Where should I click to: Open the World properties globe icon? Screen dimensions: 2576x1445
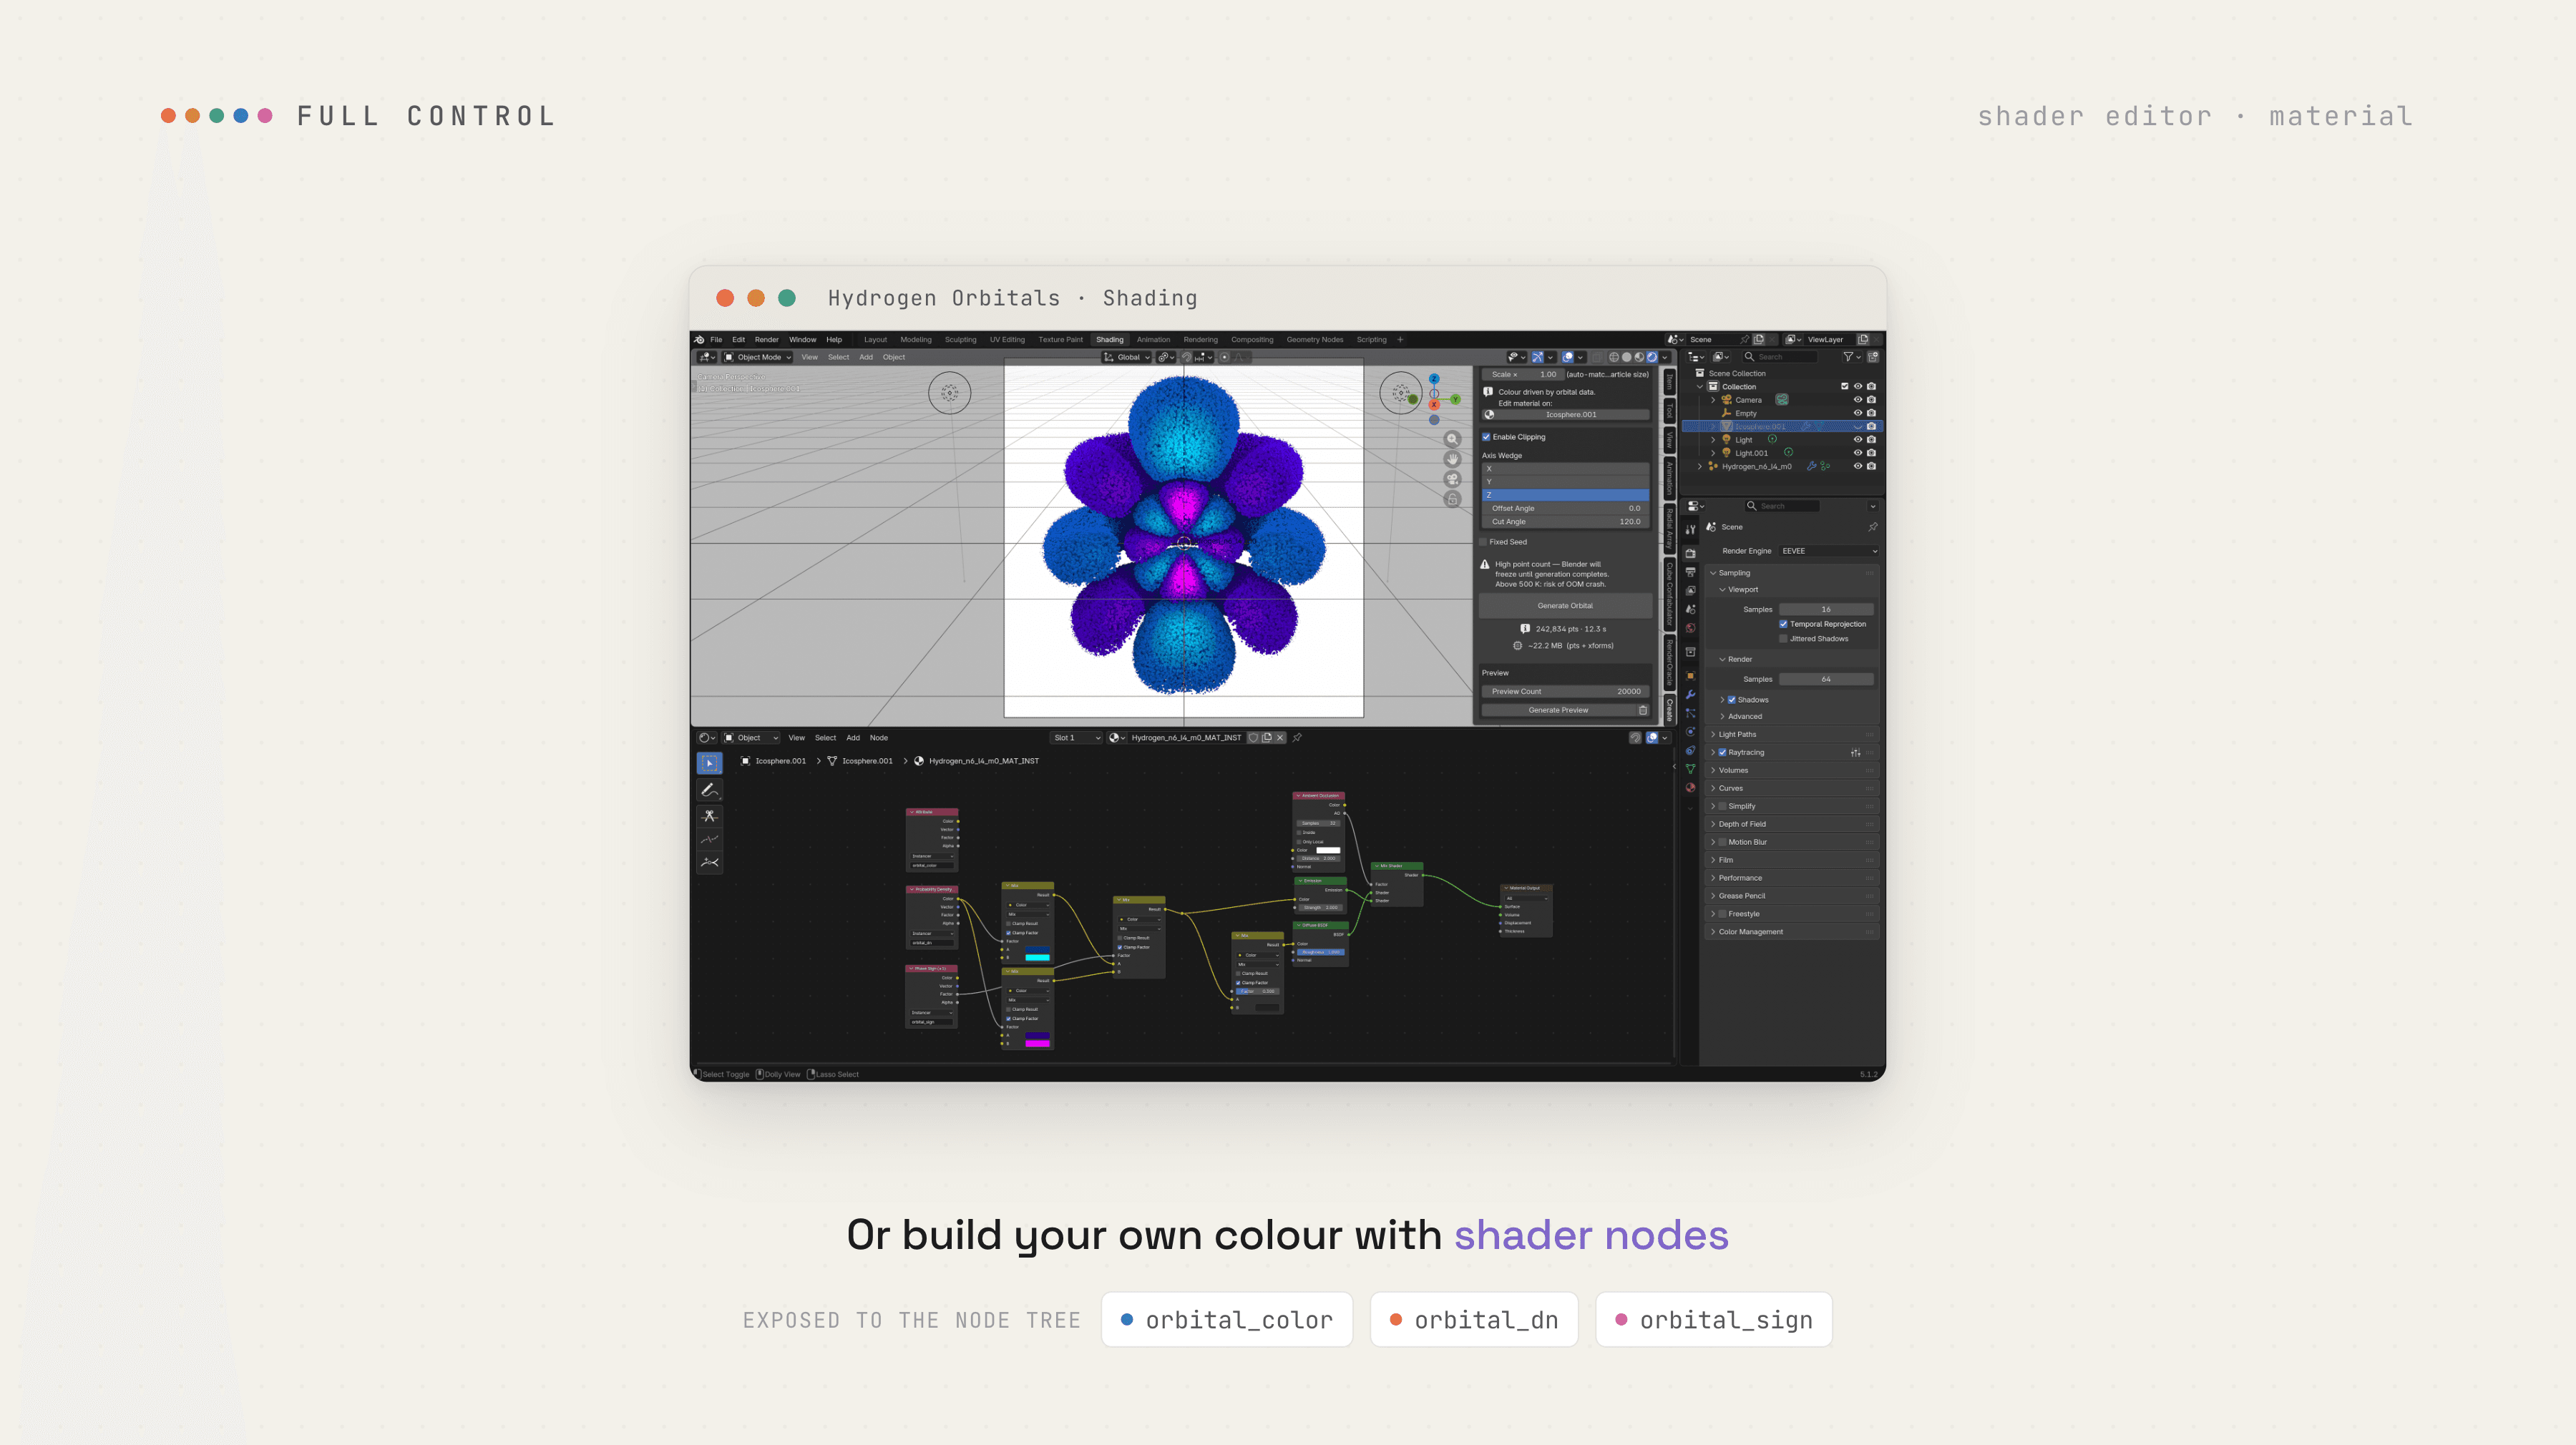(1690, 628)
